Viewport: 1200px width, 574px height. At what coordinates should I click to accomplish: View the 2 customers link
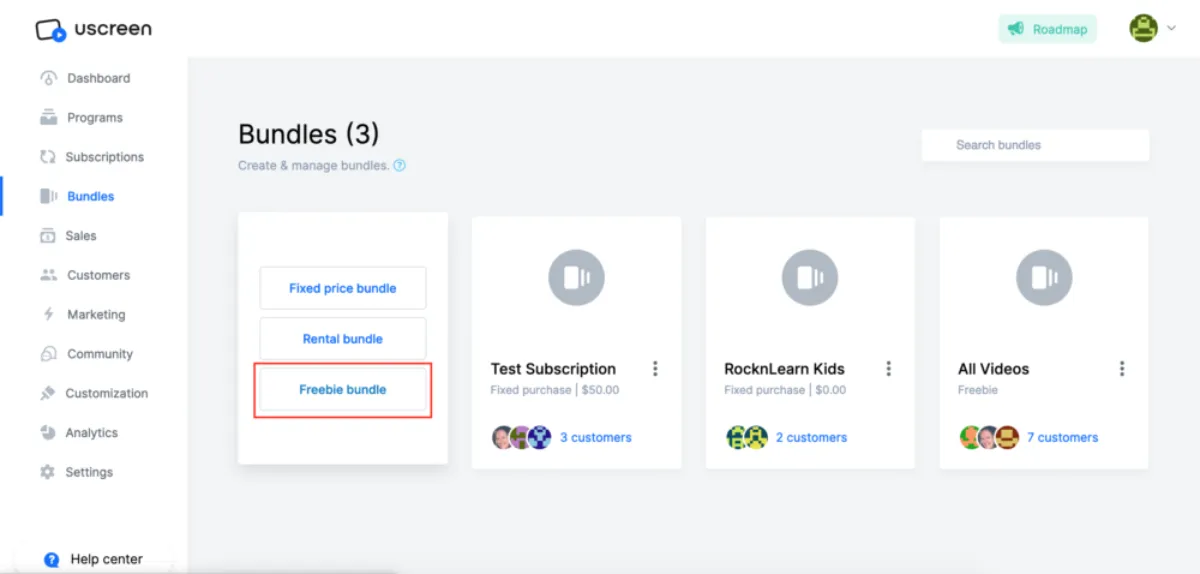(811, 437)
